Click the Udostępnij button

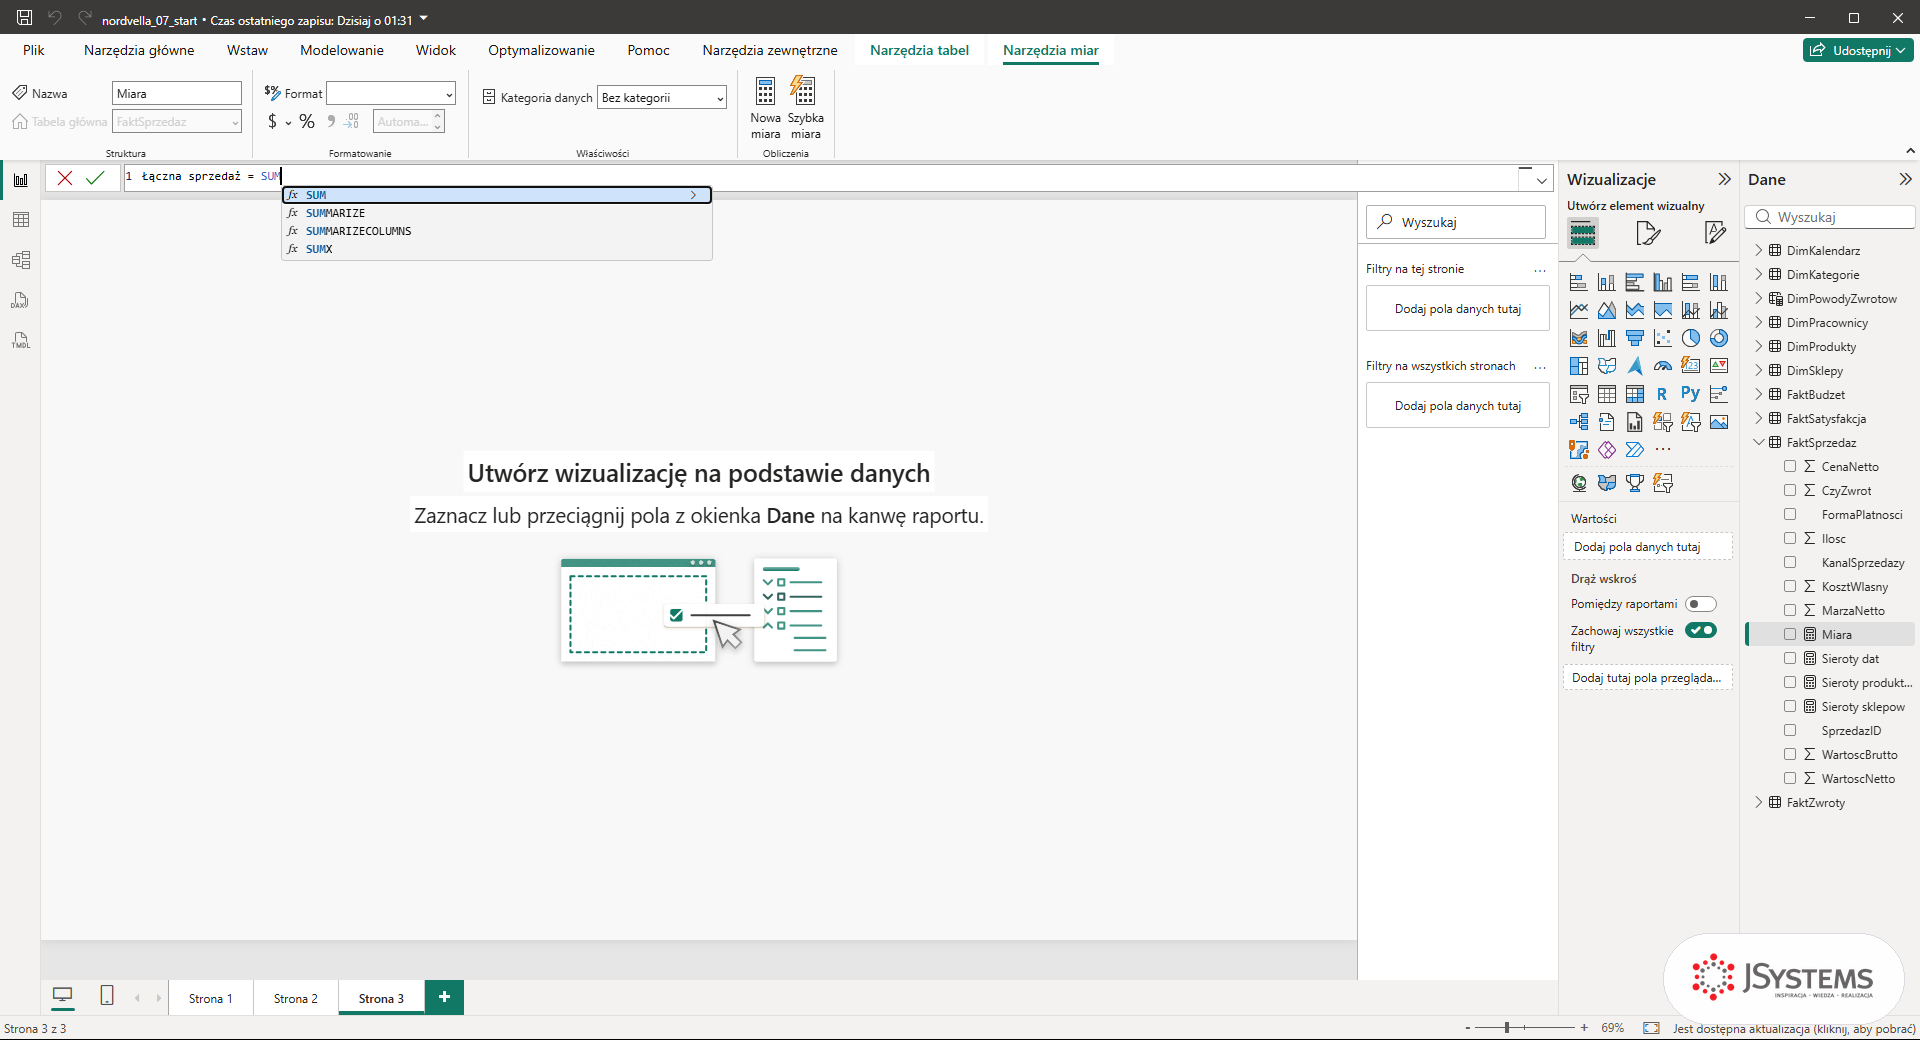pyautogui.click(x=1858, y=50)
